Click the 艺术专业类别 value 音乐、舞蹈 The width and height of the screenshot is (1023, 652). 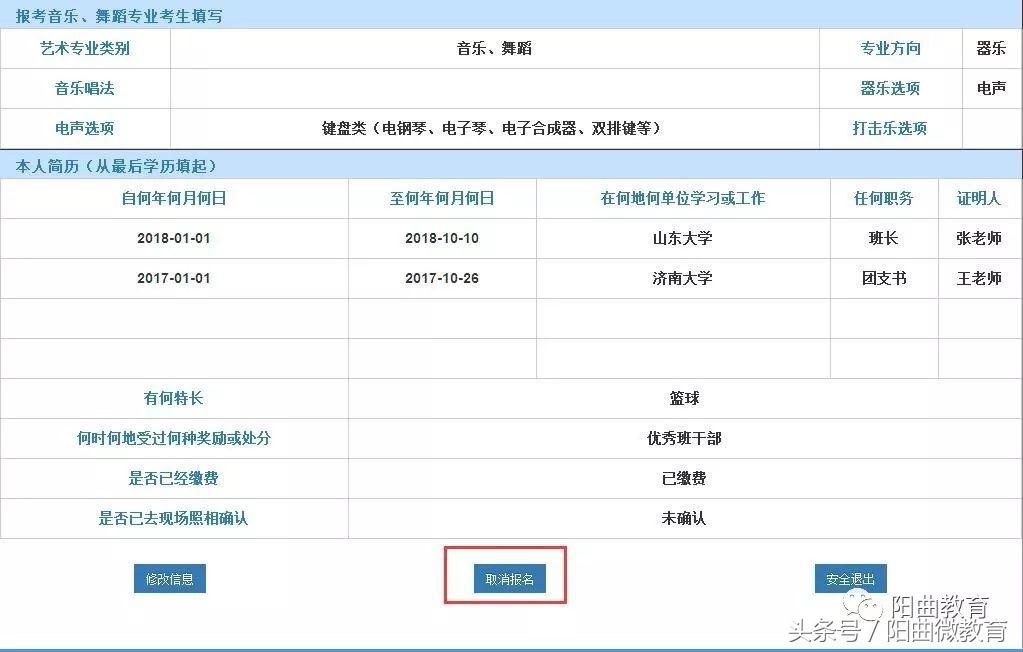tap(494, 48)
